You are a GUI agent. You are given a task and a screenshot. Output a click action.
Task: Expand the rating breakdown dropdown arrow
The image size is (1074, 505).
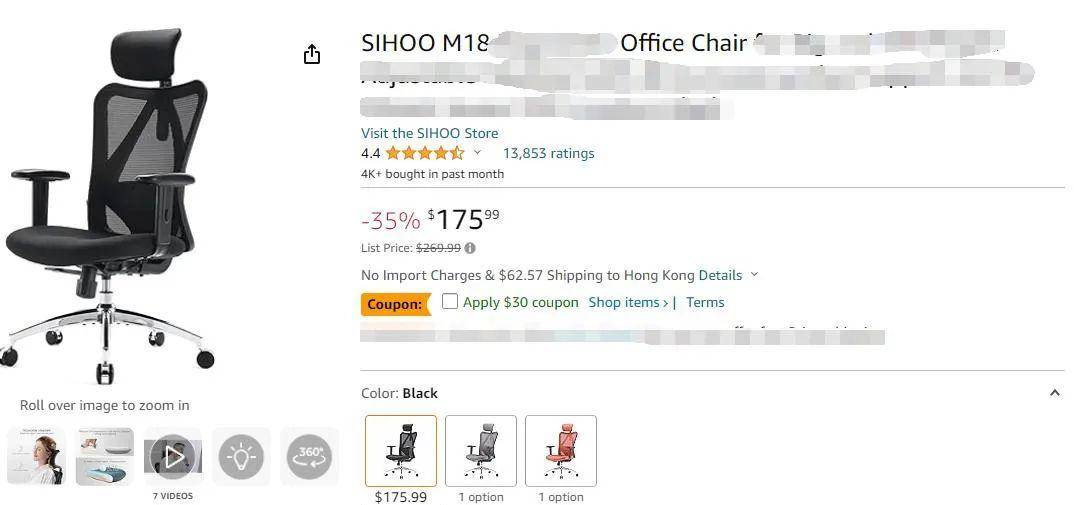point(477,153)
